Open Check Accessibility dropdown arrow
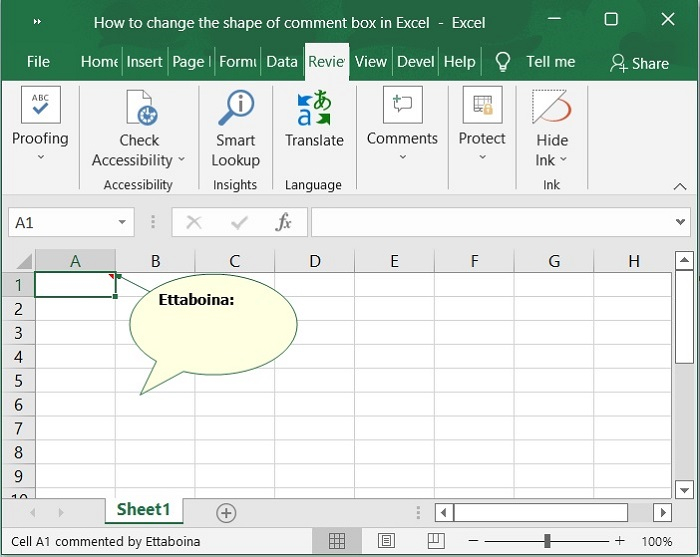Screen dimensions: 700x557 181,159
